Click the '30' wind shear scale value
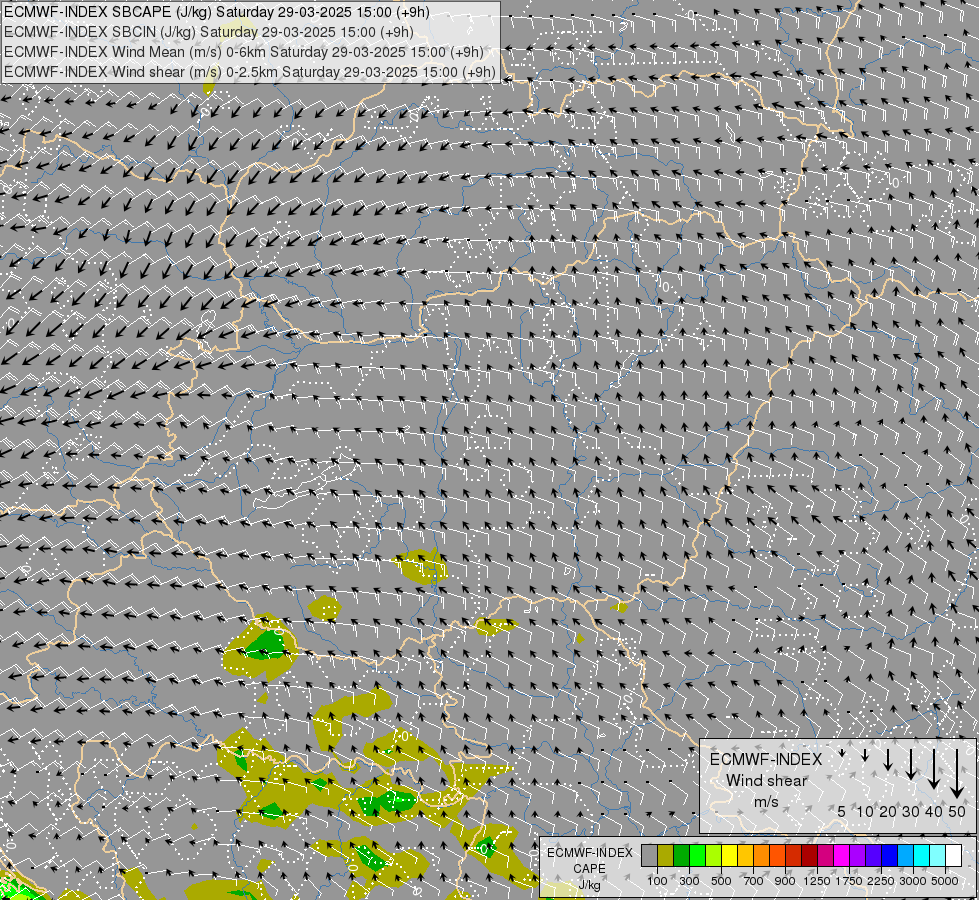This screenshot has height=900, width=979. [910, 811]
